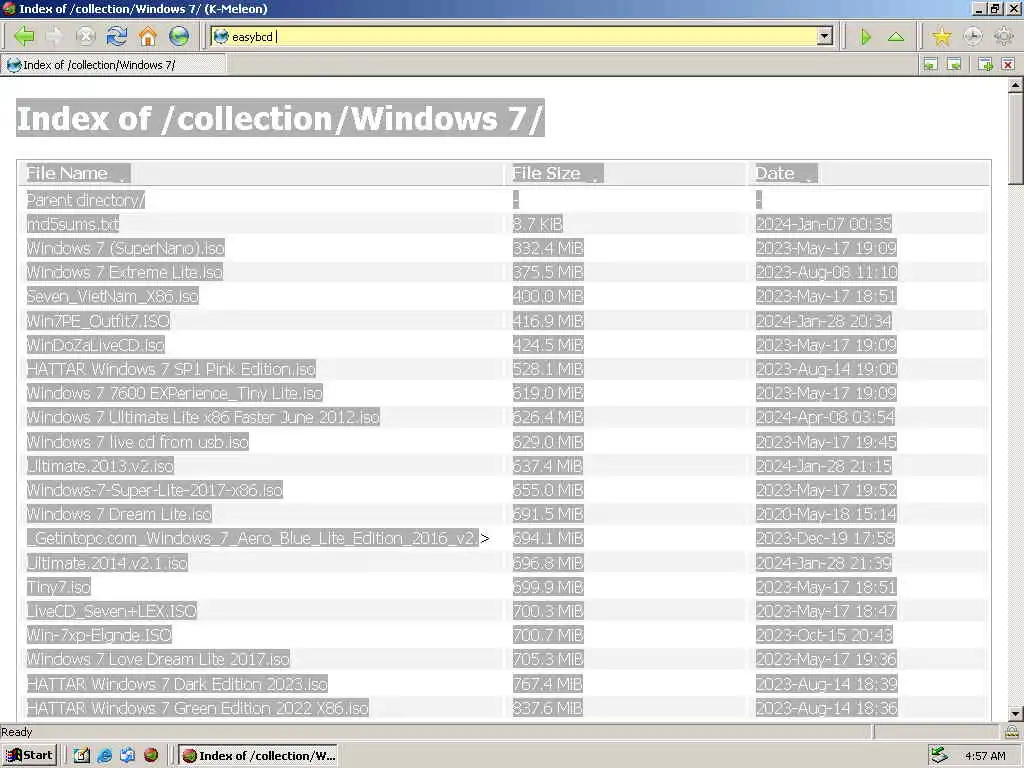Screen dimensions: 1024x768
Task: Download Windows-7-Super-Lite-2017-x86.iso
Action: click(155, 490)
